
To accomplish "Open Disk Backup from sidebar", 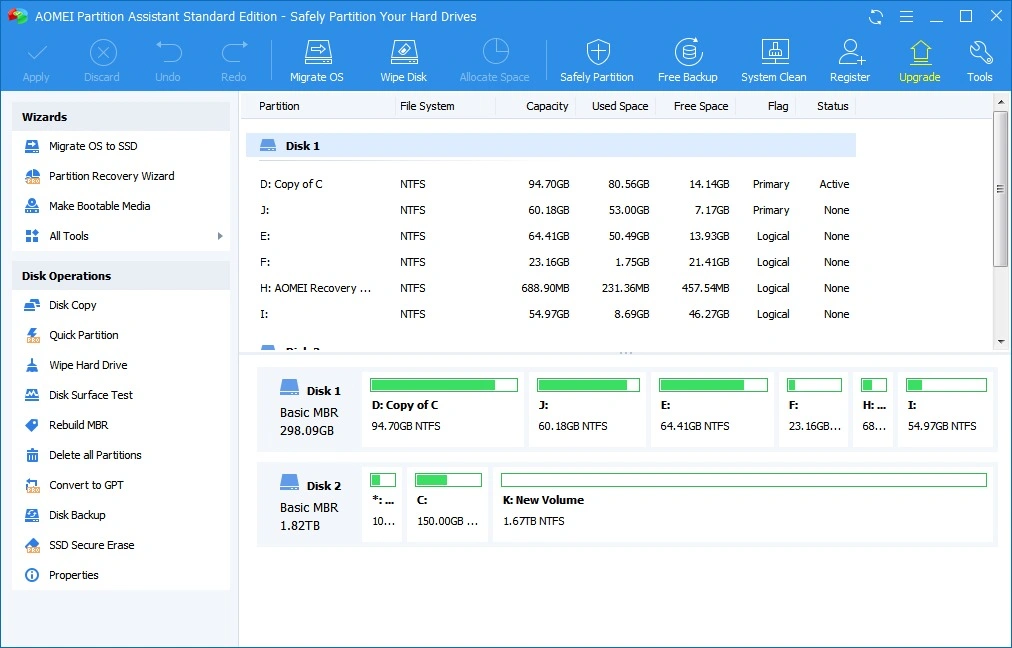I will pos(121,515).
